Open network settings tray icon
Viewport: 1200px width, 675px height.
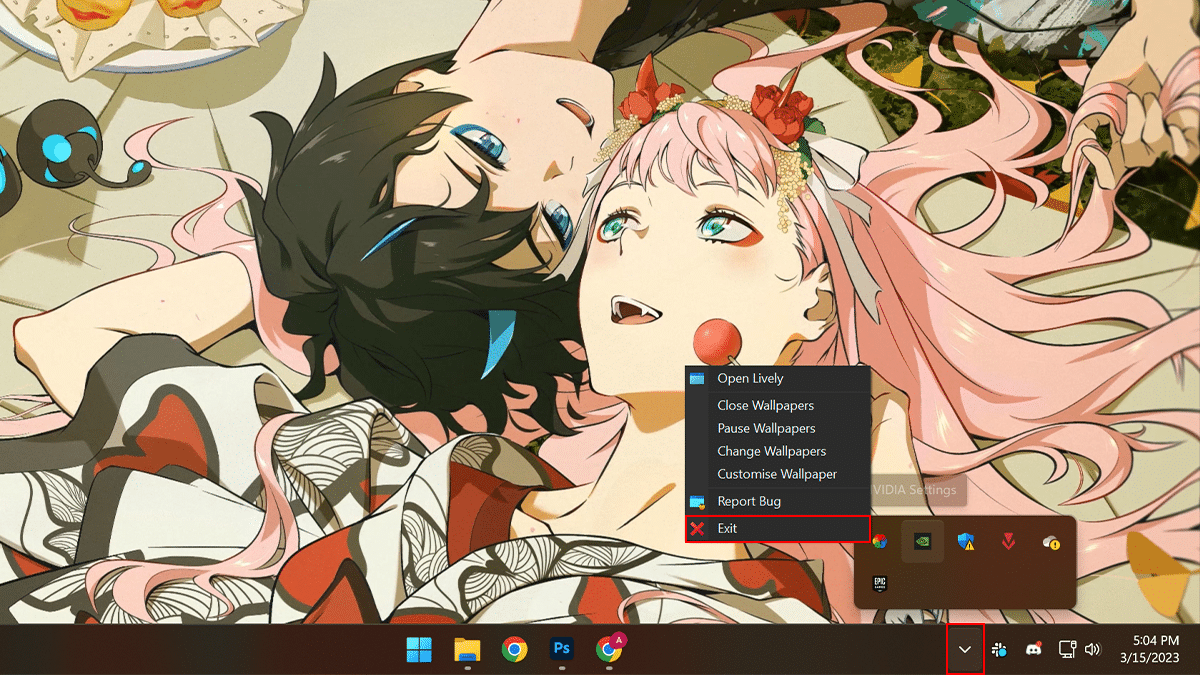[x=1067, y=649]
